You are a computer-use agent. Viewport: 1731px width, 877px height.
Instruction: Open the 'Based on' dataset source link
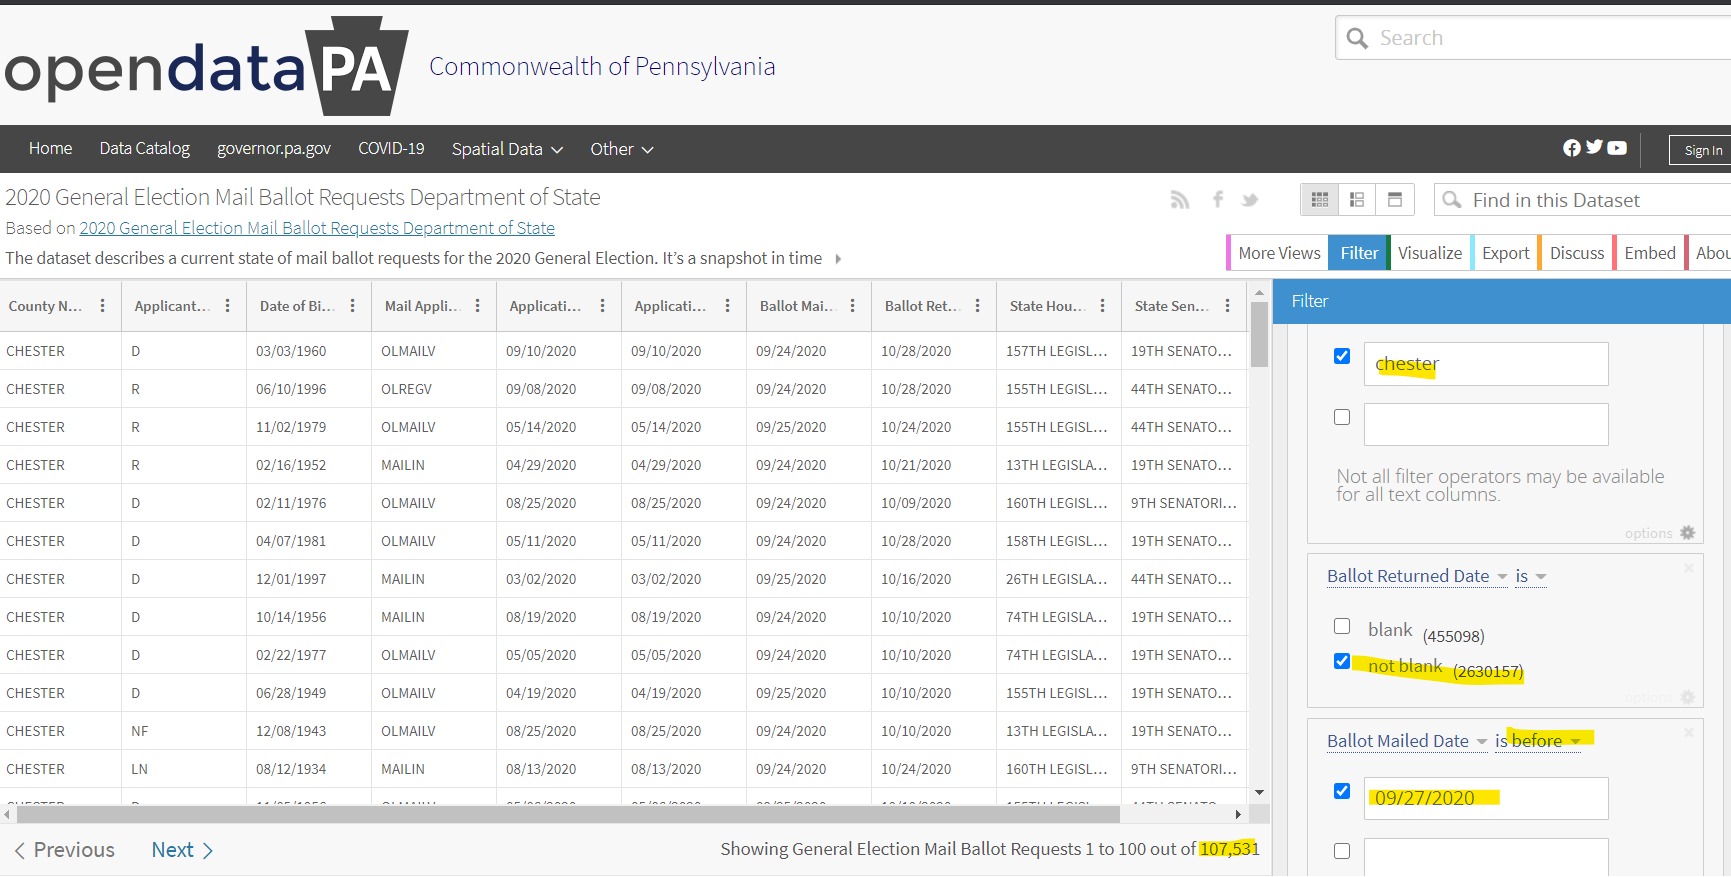[x=317, y=228]
